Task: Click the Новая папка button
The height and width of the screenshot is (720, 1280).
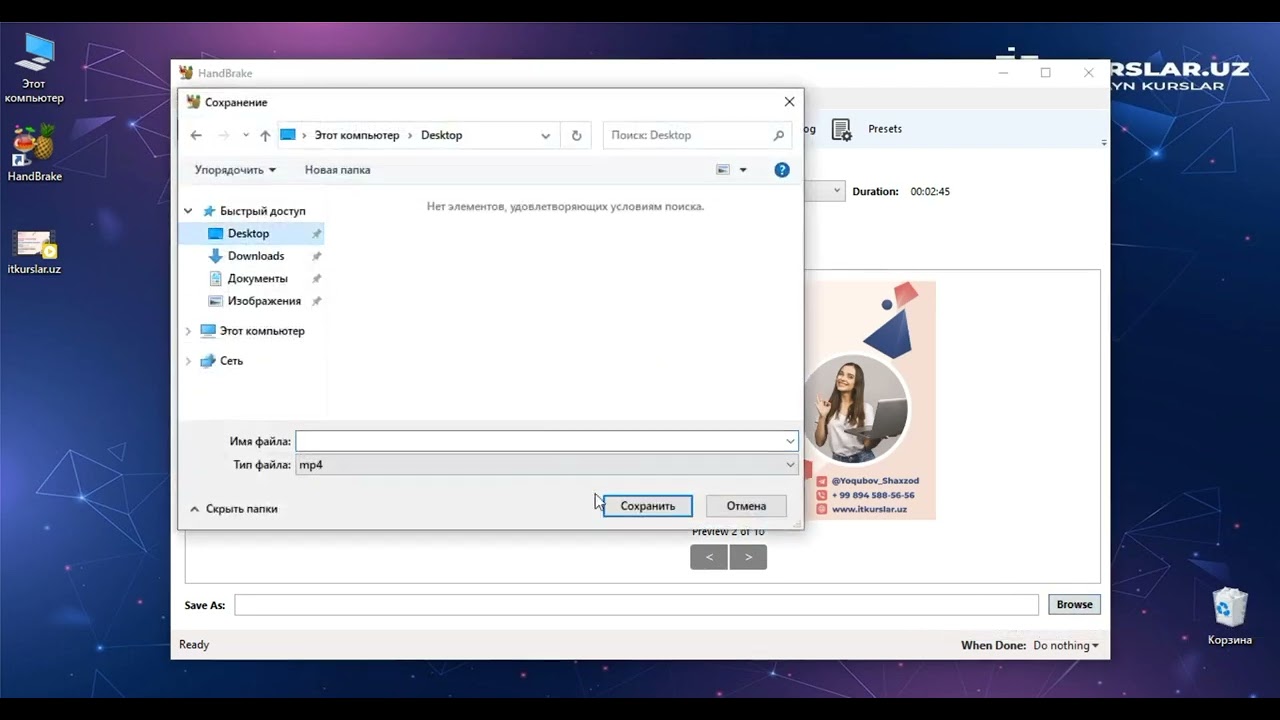Action: coord(337,170)
